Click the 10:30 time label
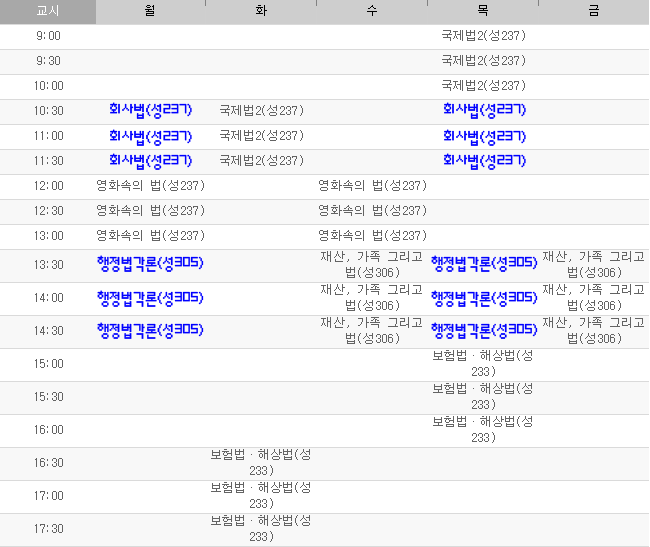The width and height of the screenshot is (650, 547). pyautogui.click(x=49, y=111)
